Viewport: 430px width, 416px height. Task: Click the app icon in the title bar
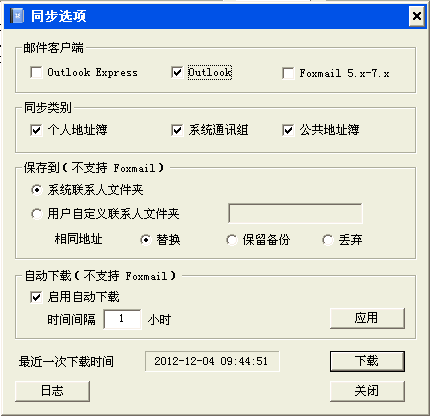[17, 16]
